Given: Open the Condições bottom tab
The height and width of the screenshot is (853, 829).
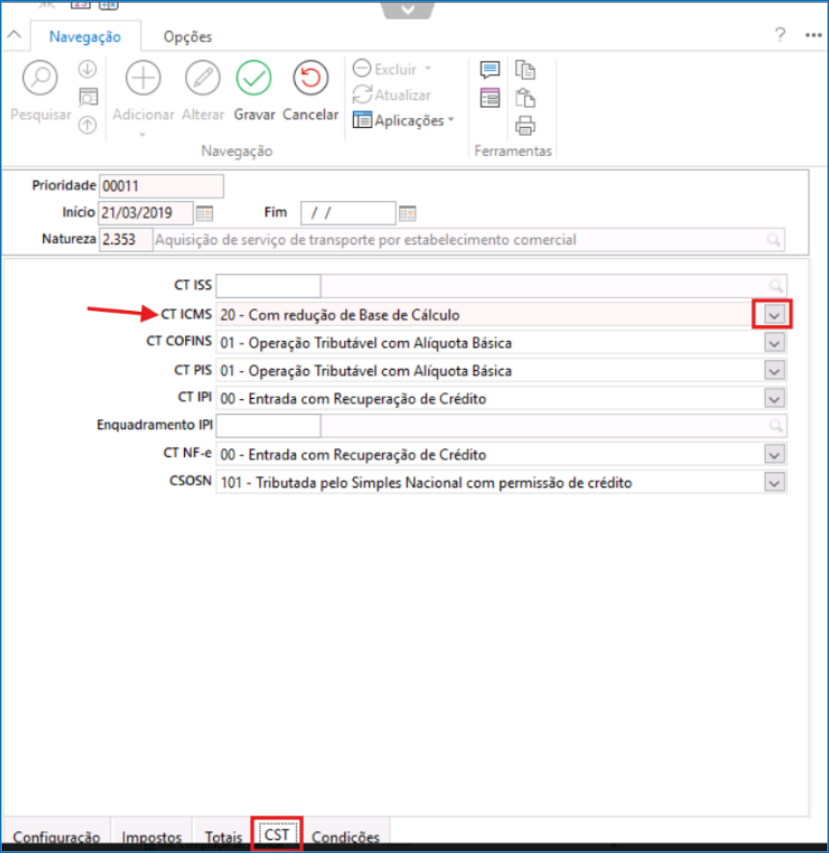Looking at the screenshot, I should point(345,837).
